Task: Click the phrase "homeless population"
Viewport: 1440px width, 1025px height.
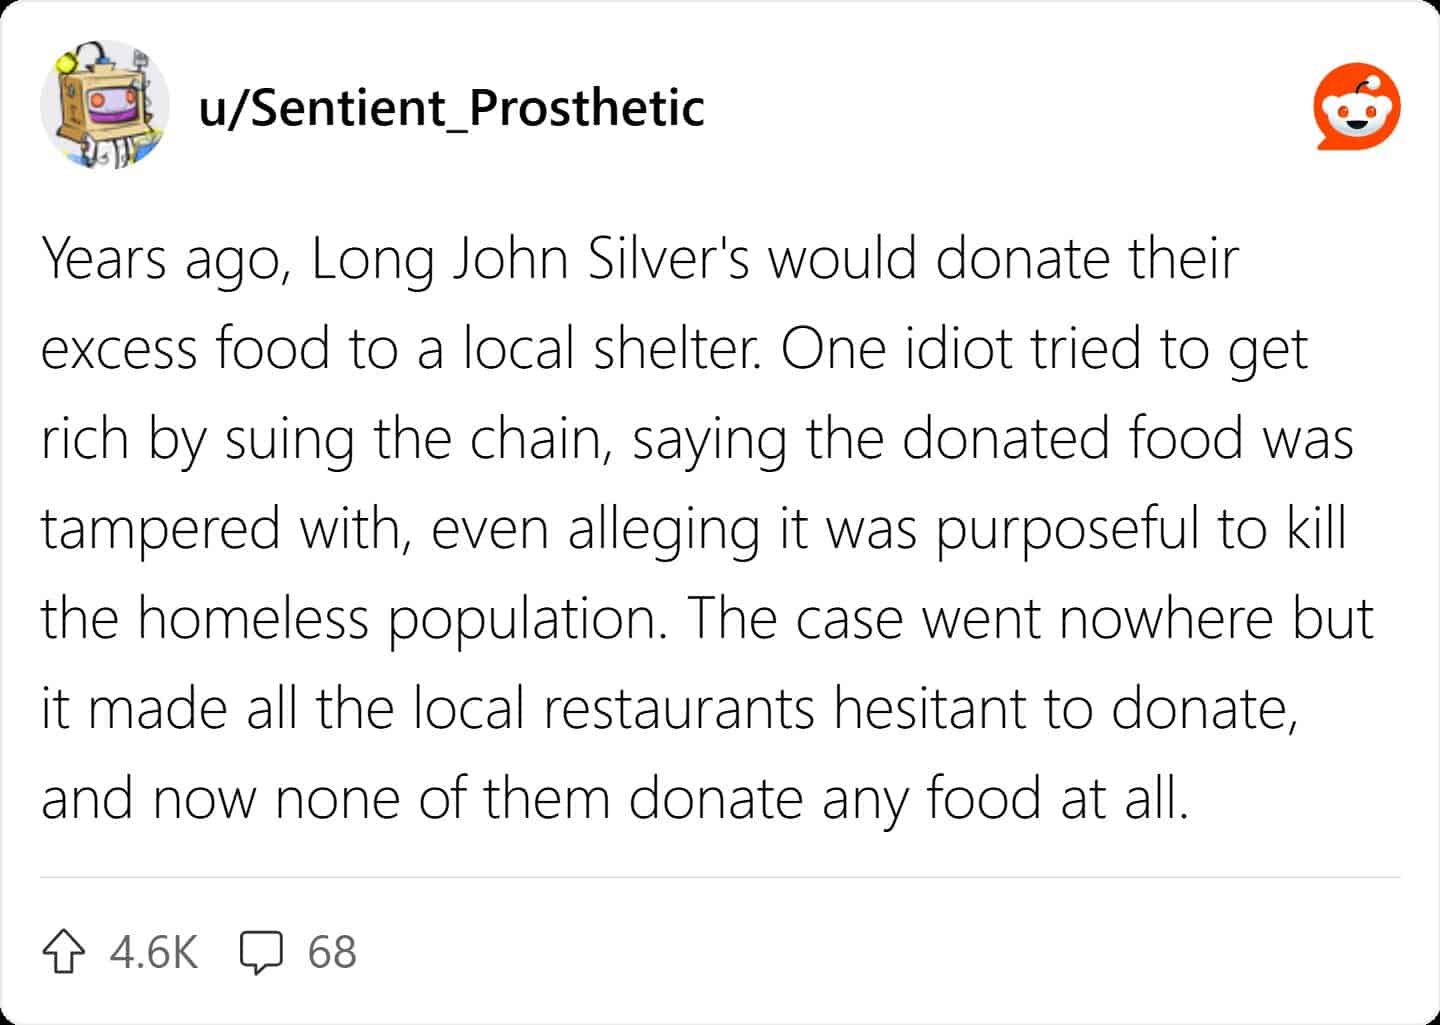Action: click(x=401, y=620)
